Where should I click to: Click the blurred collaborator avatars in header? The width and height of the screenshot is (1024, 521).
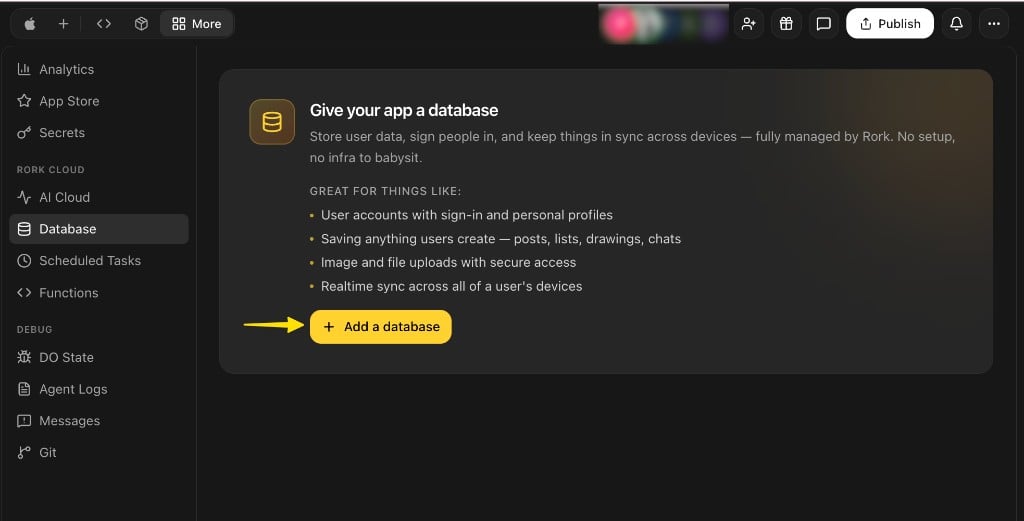coord(663,24)
